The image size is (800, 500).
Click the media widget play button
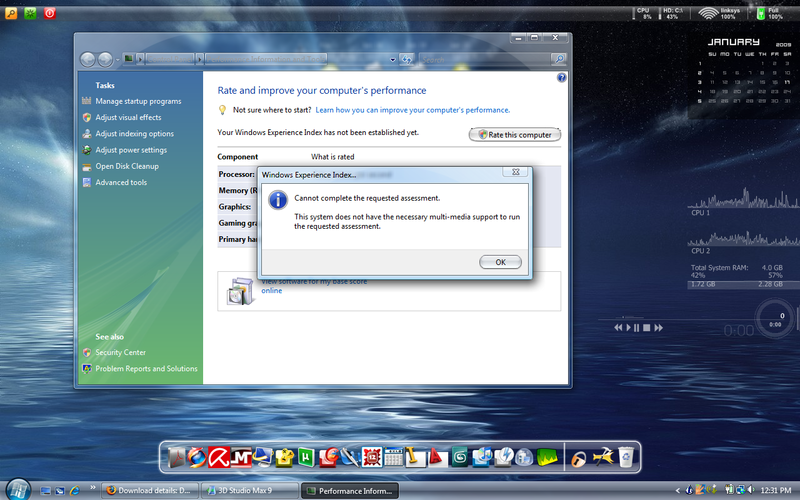click(x=628, y=328)
